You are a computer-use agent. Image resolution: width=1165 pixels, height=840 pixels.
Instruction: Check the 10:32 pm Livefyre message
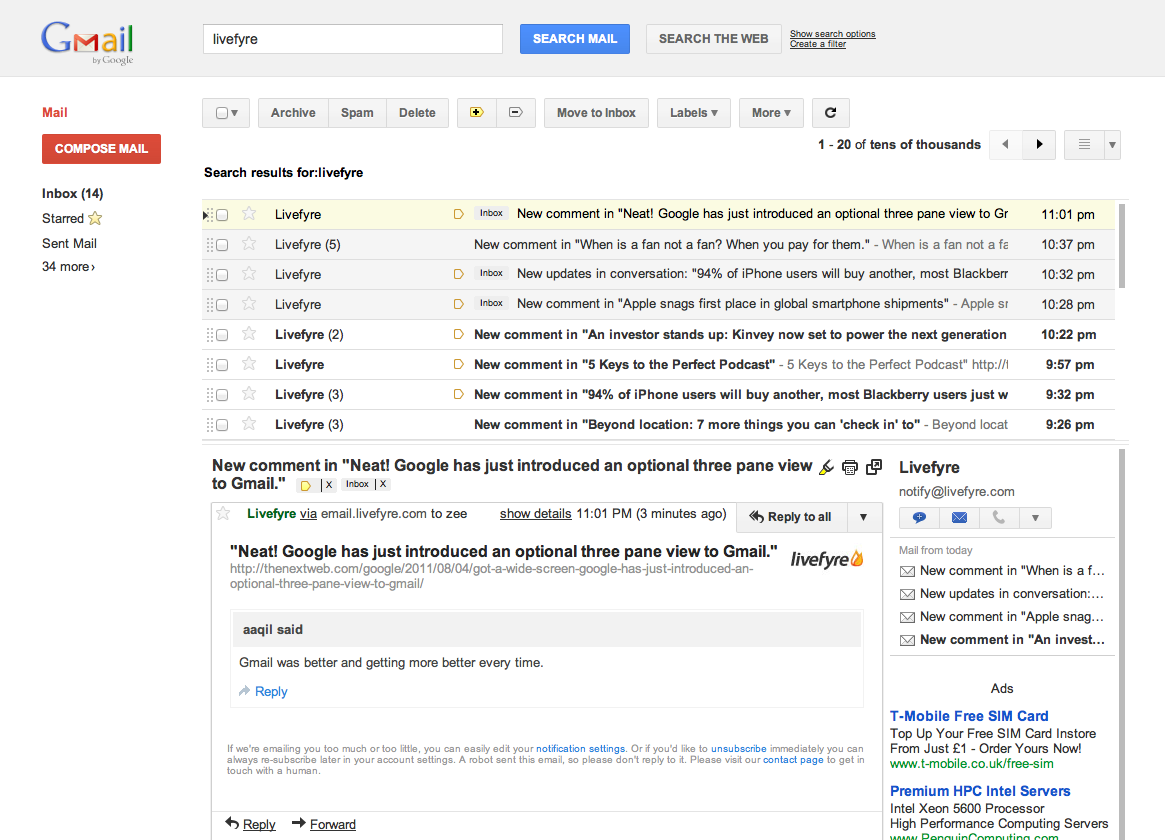click(221, 275)
